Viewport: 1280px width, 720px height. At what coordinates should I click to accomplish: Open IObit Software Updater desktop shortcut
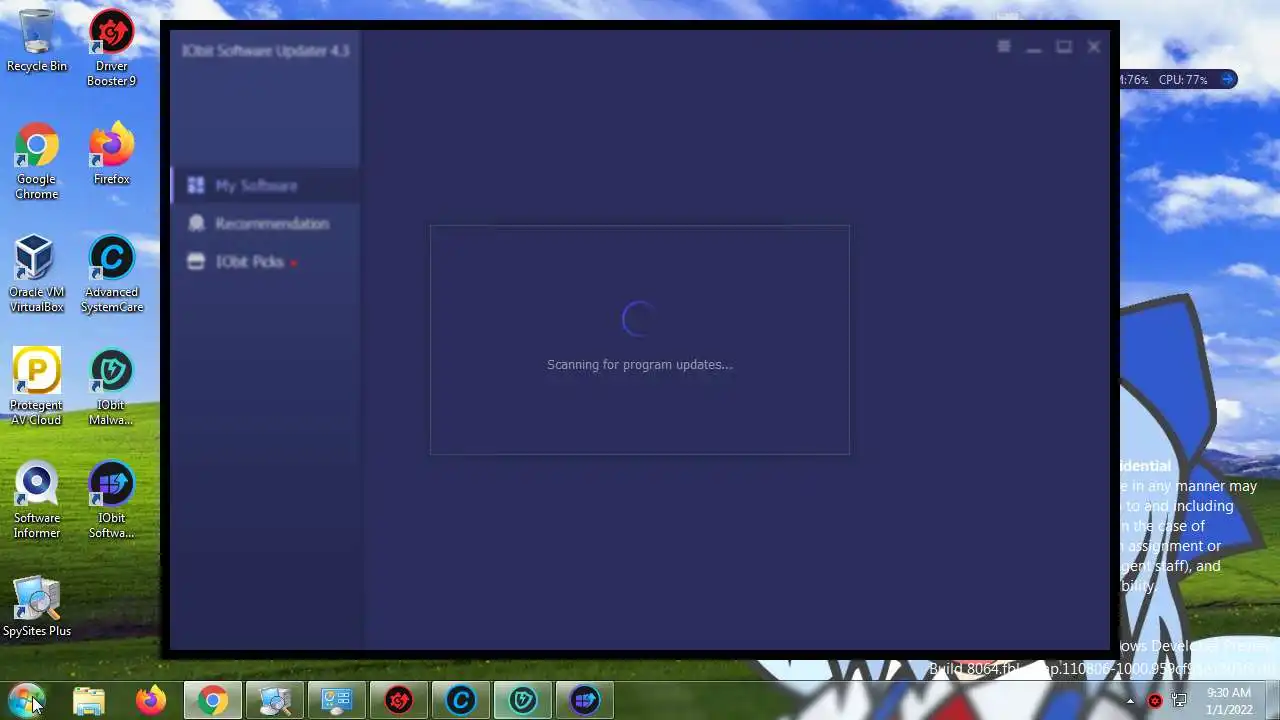[x=111, y=500]
